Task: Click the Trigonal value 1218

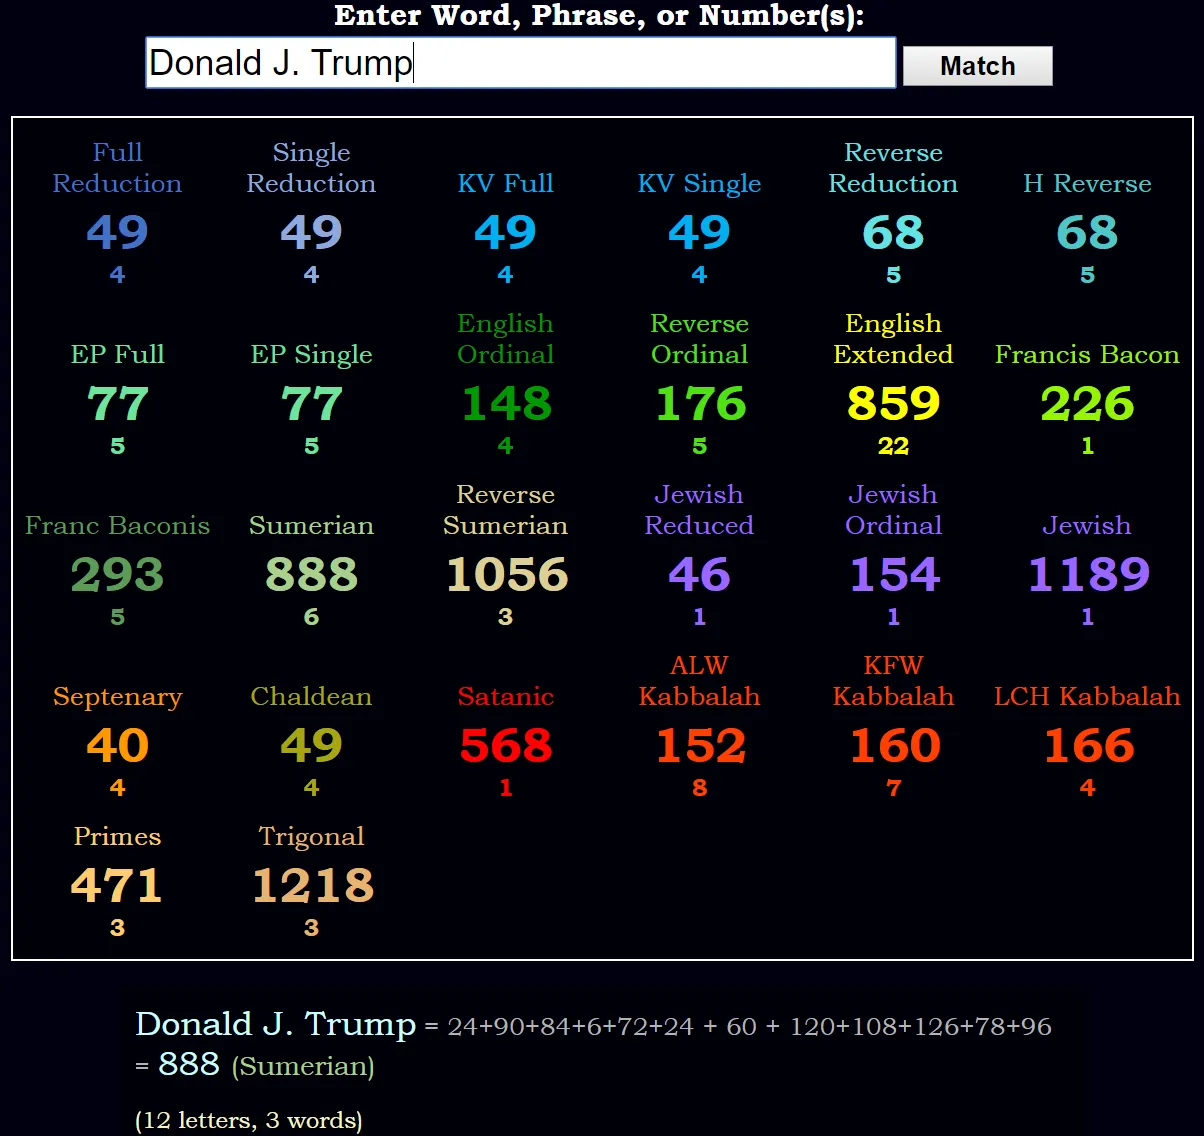Action: [x=311, y=885]
